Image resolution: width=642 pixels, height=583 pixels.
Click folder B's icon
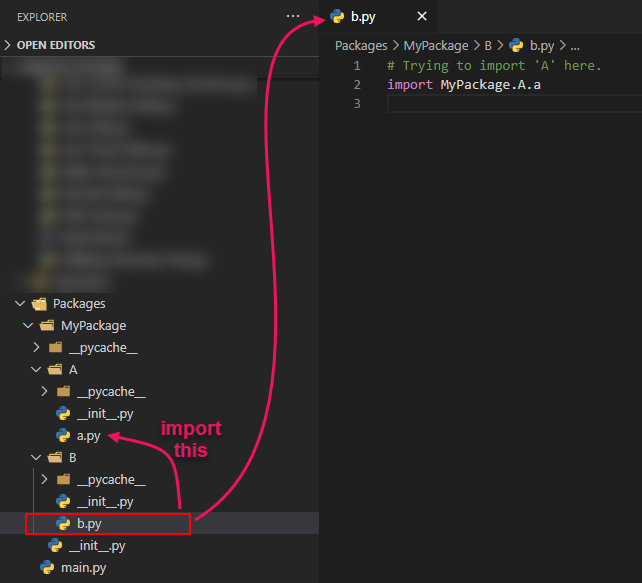pos(55,457)
